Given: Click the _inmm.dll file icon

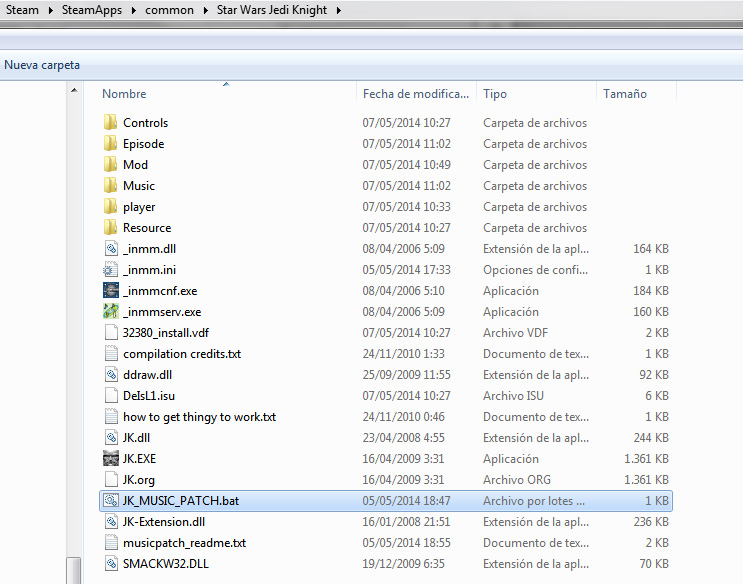Looking at the screenshot, I should [x=111, y=248].
